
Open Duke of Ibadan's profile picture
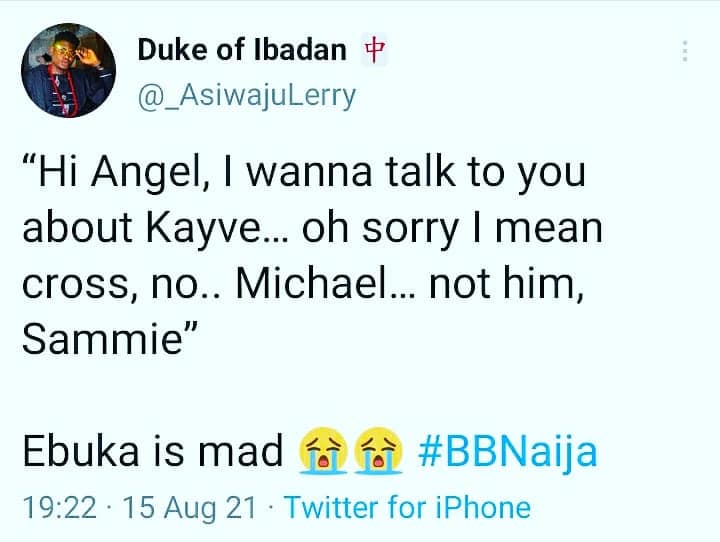(x=68, y=70)
